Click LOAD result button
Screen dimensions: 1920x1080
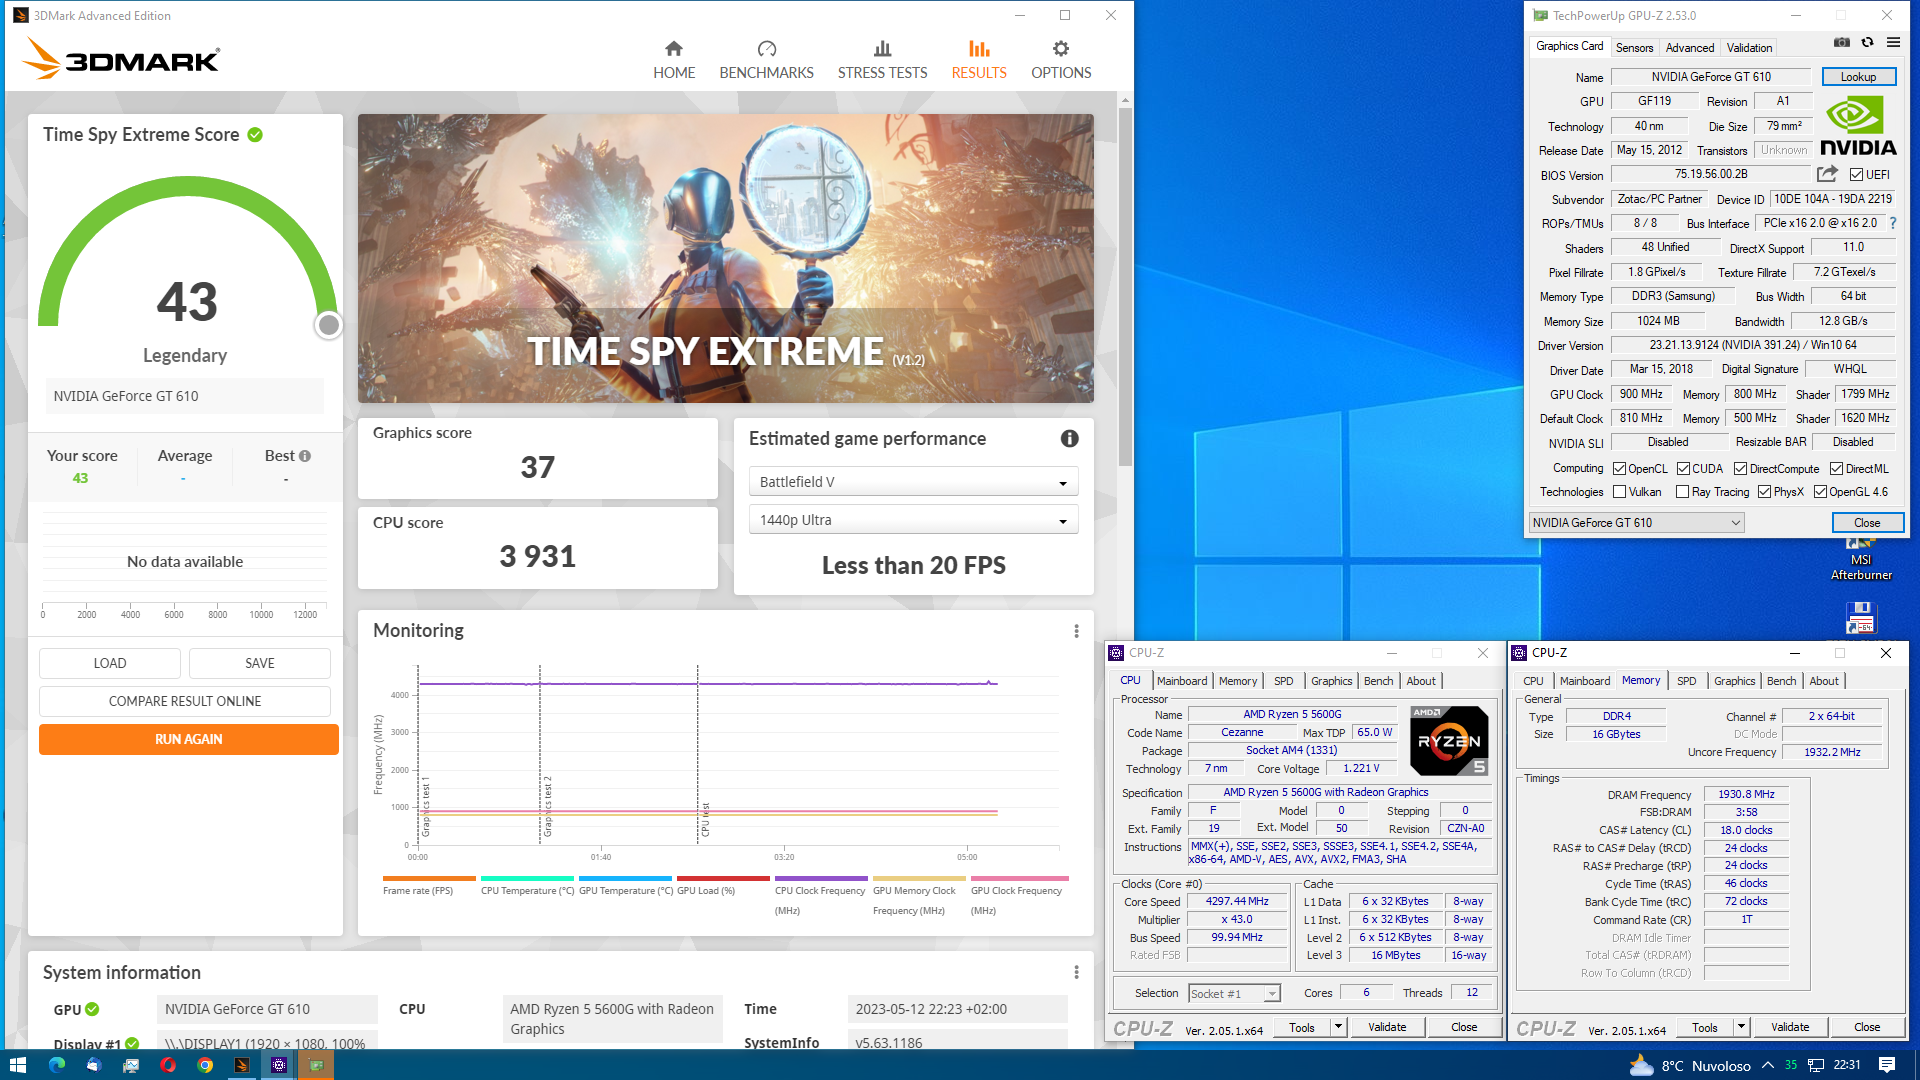tap(110, 664)
